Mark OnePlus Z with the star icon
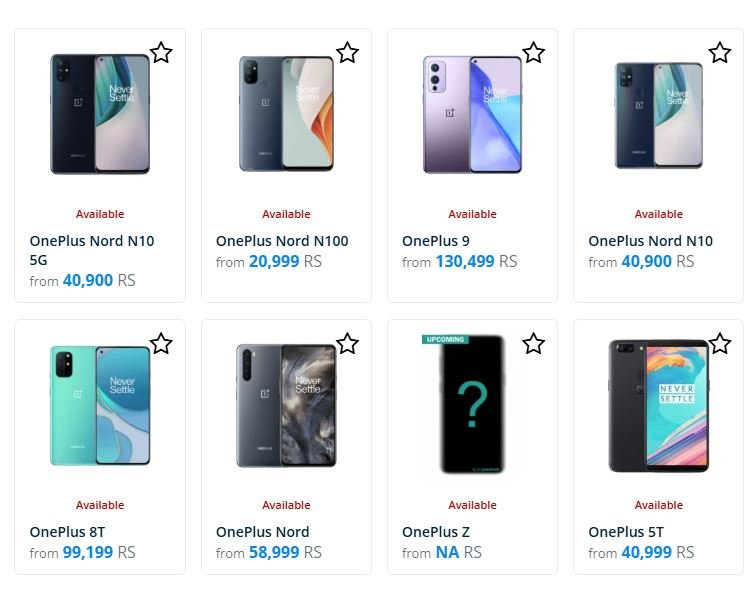Viewport: 749px width, 594px height. point(534,344)
